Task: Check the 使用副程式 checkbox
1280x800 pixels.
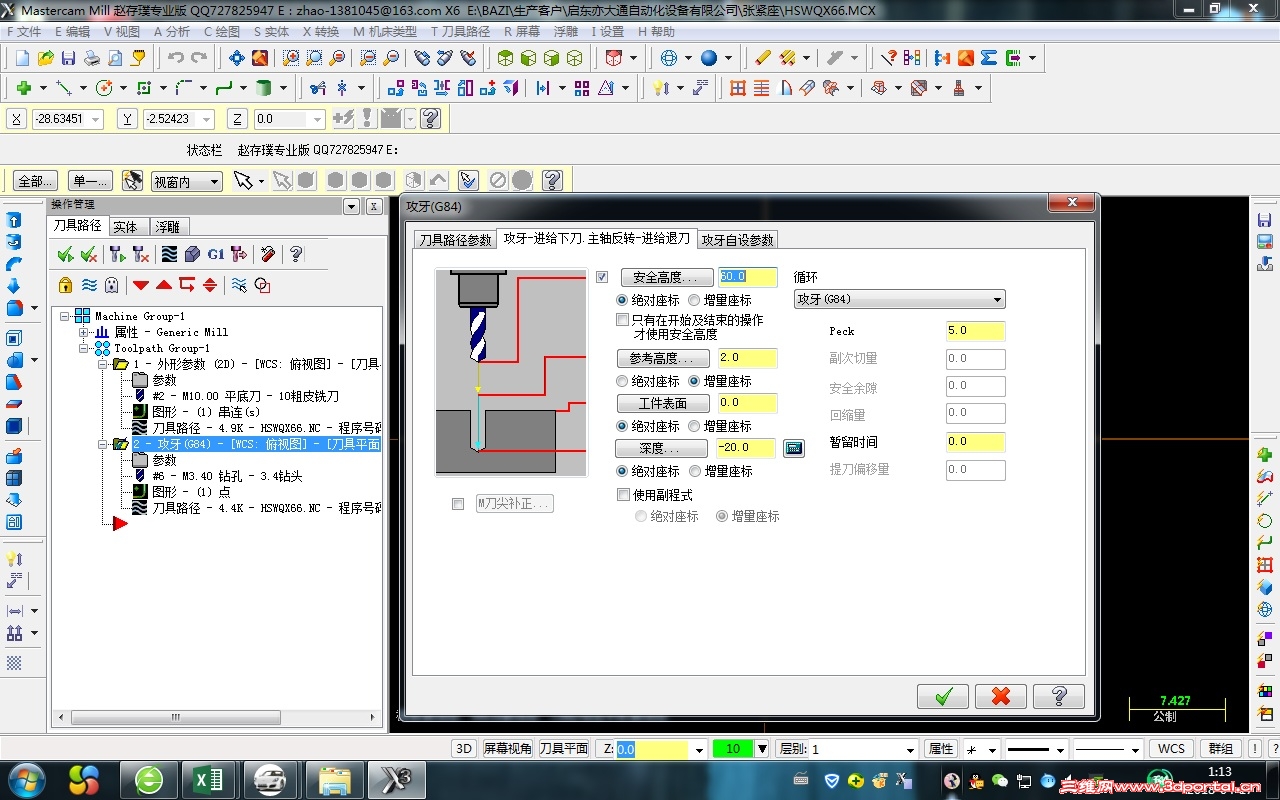Action: point(623,495)
